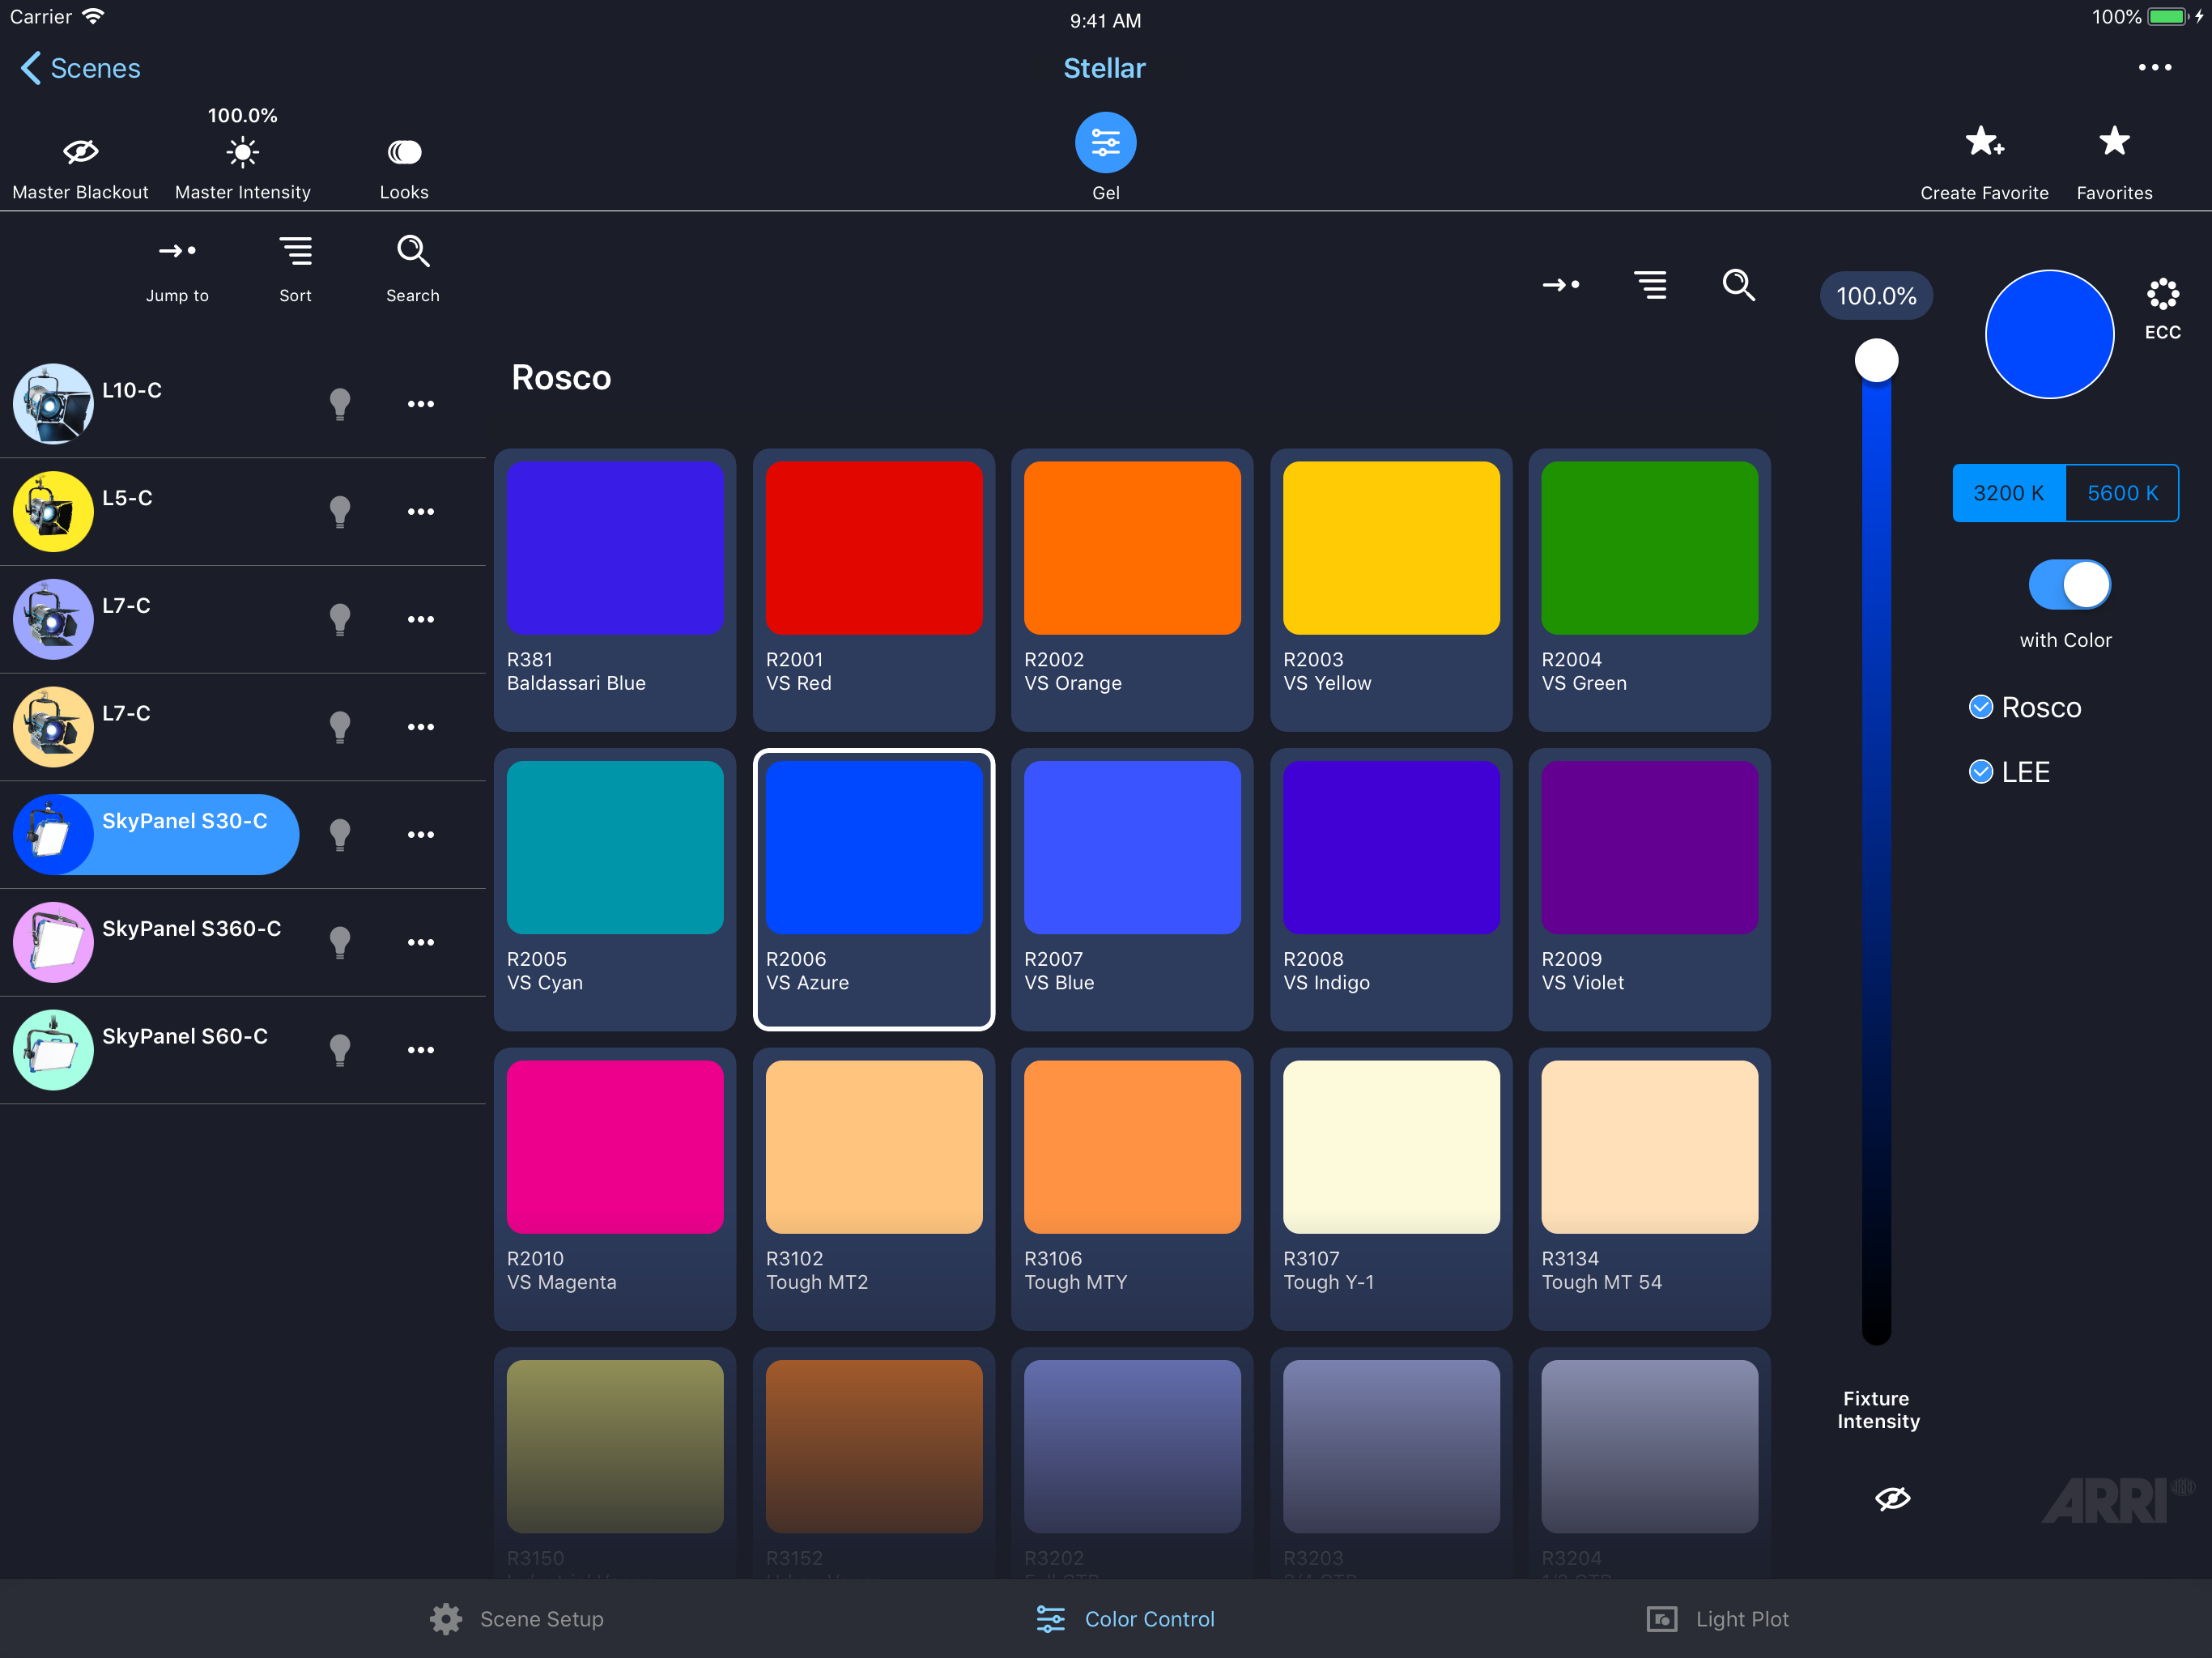Click the Sort icon above fixture list

296,251
